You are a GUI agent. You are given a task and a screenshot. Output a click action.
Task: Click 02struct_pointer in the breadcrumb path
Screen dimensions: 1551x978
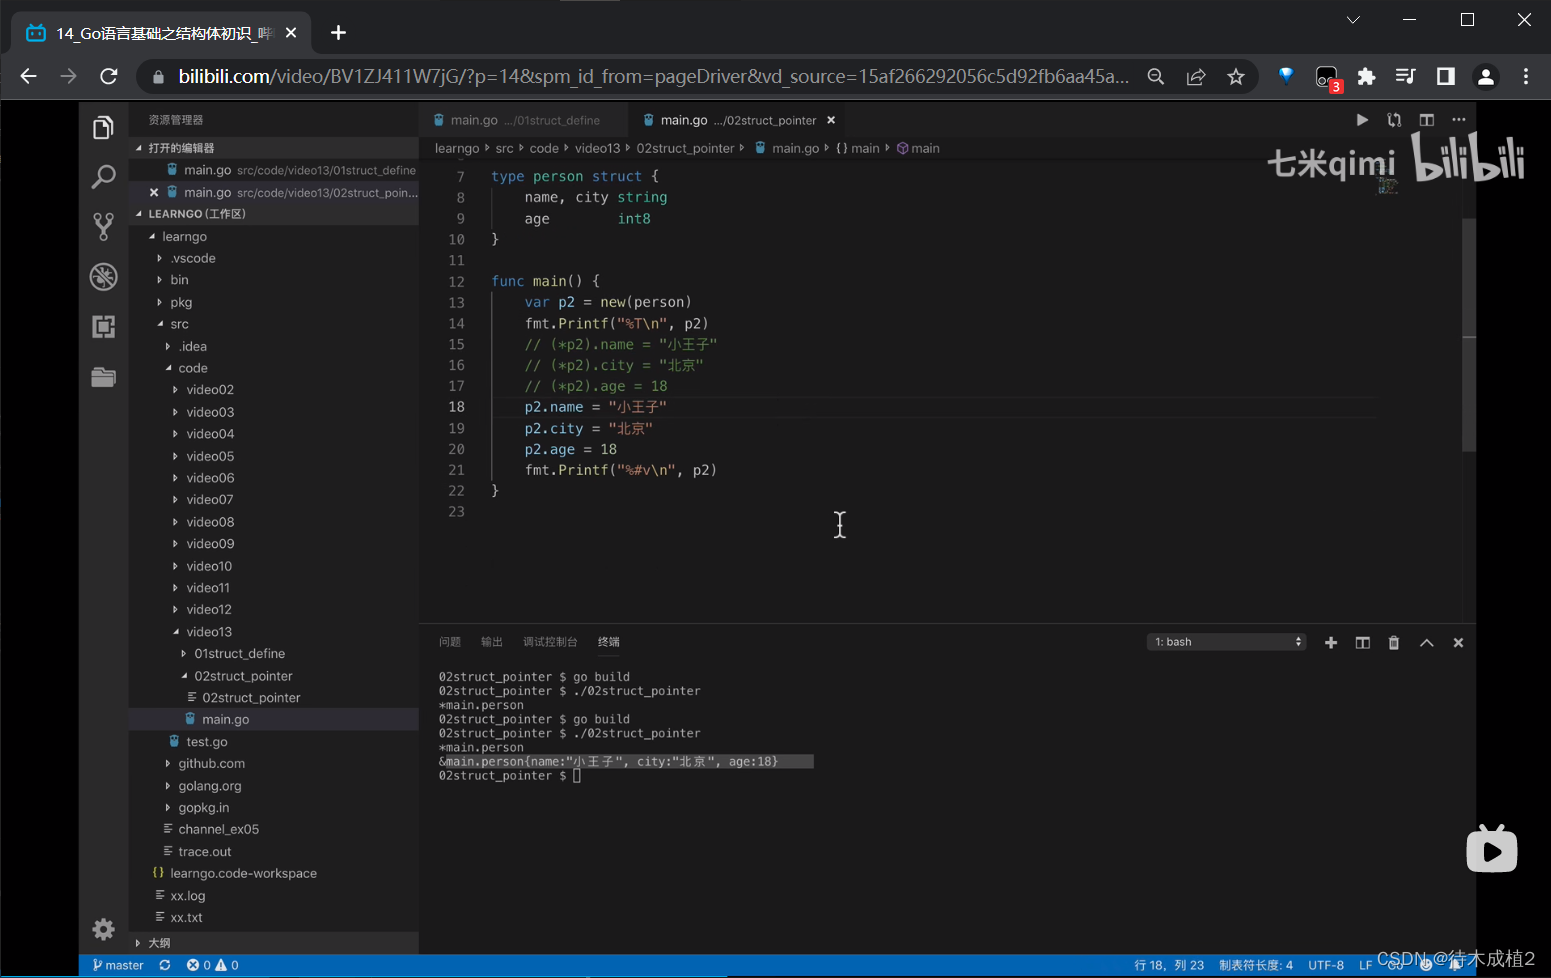point(685,148)
